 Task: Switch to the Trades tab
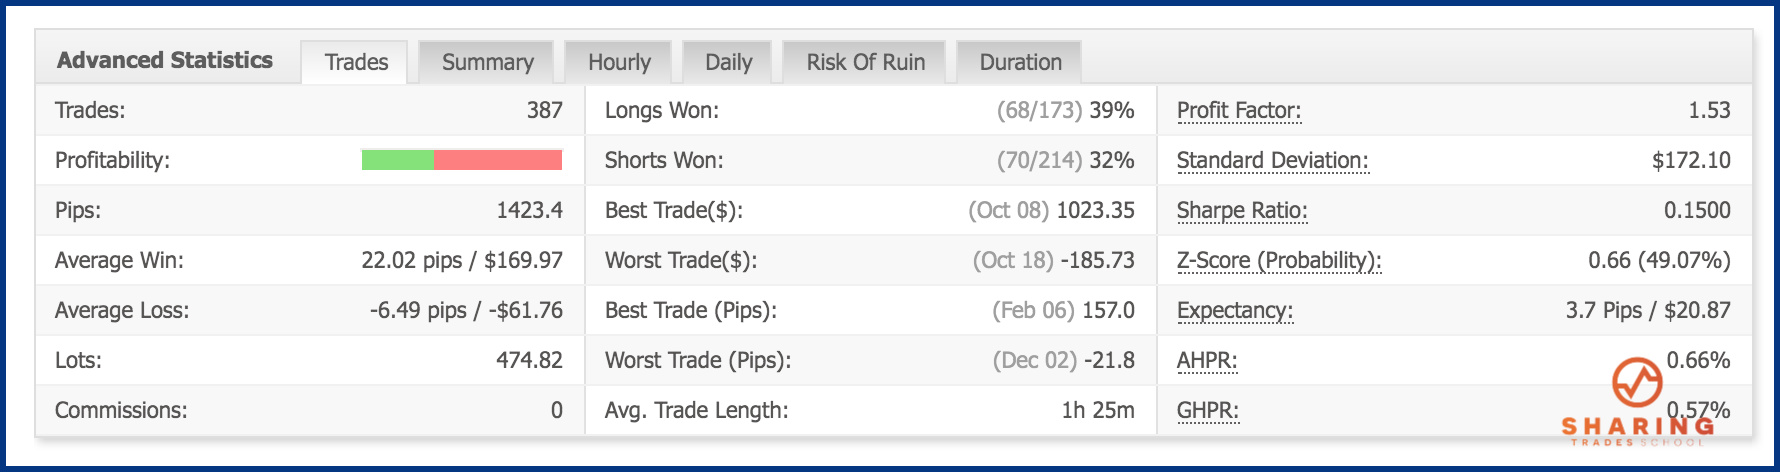[x=356, y=62]
